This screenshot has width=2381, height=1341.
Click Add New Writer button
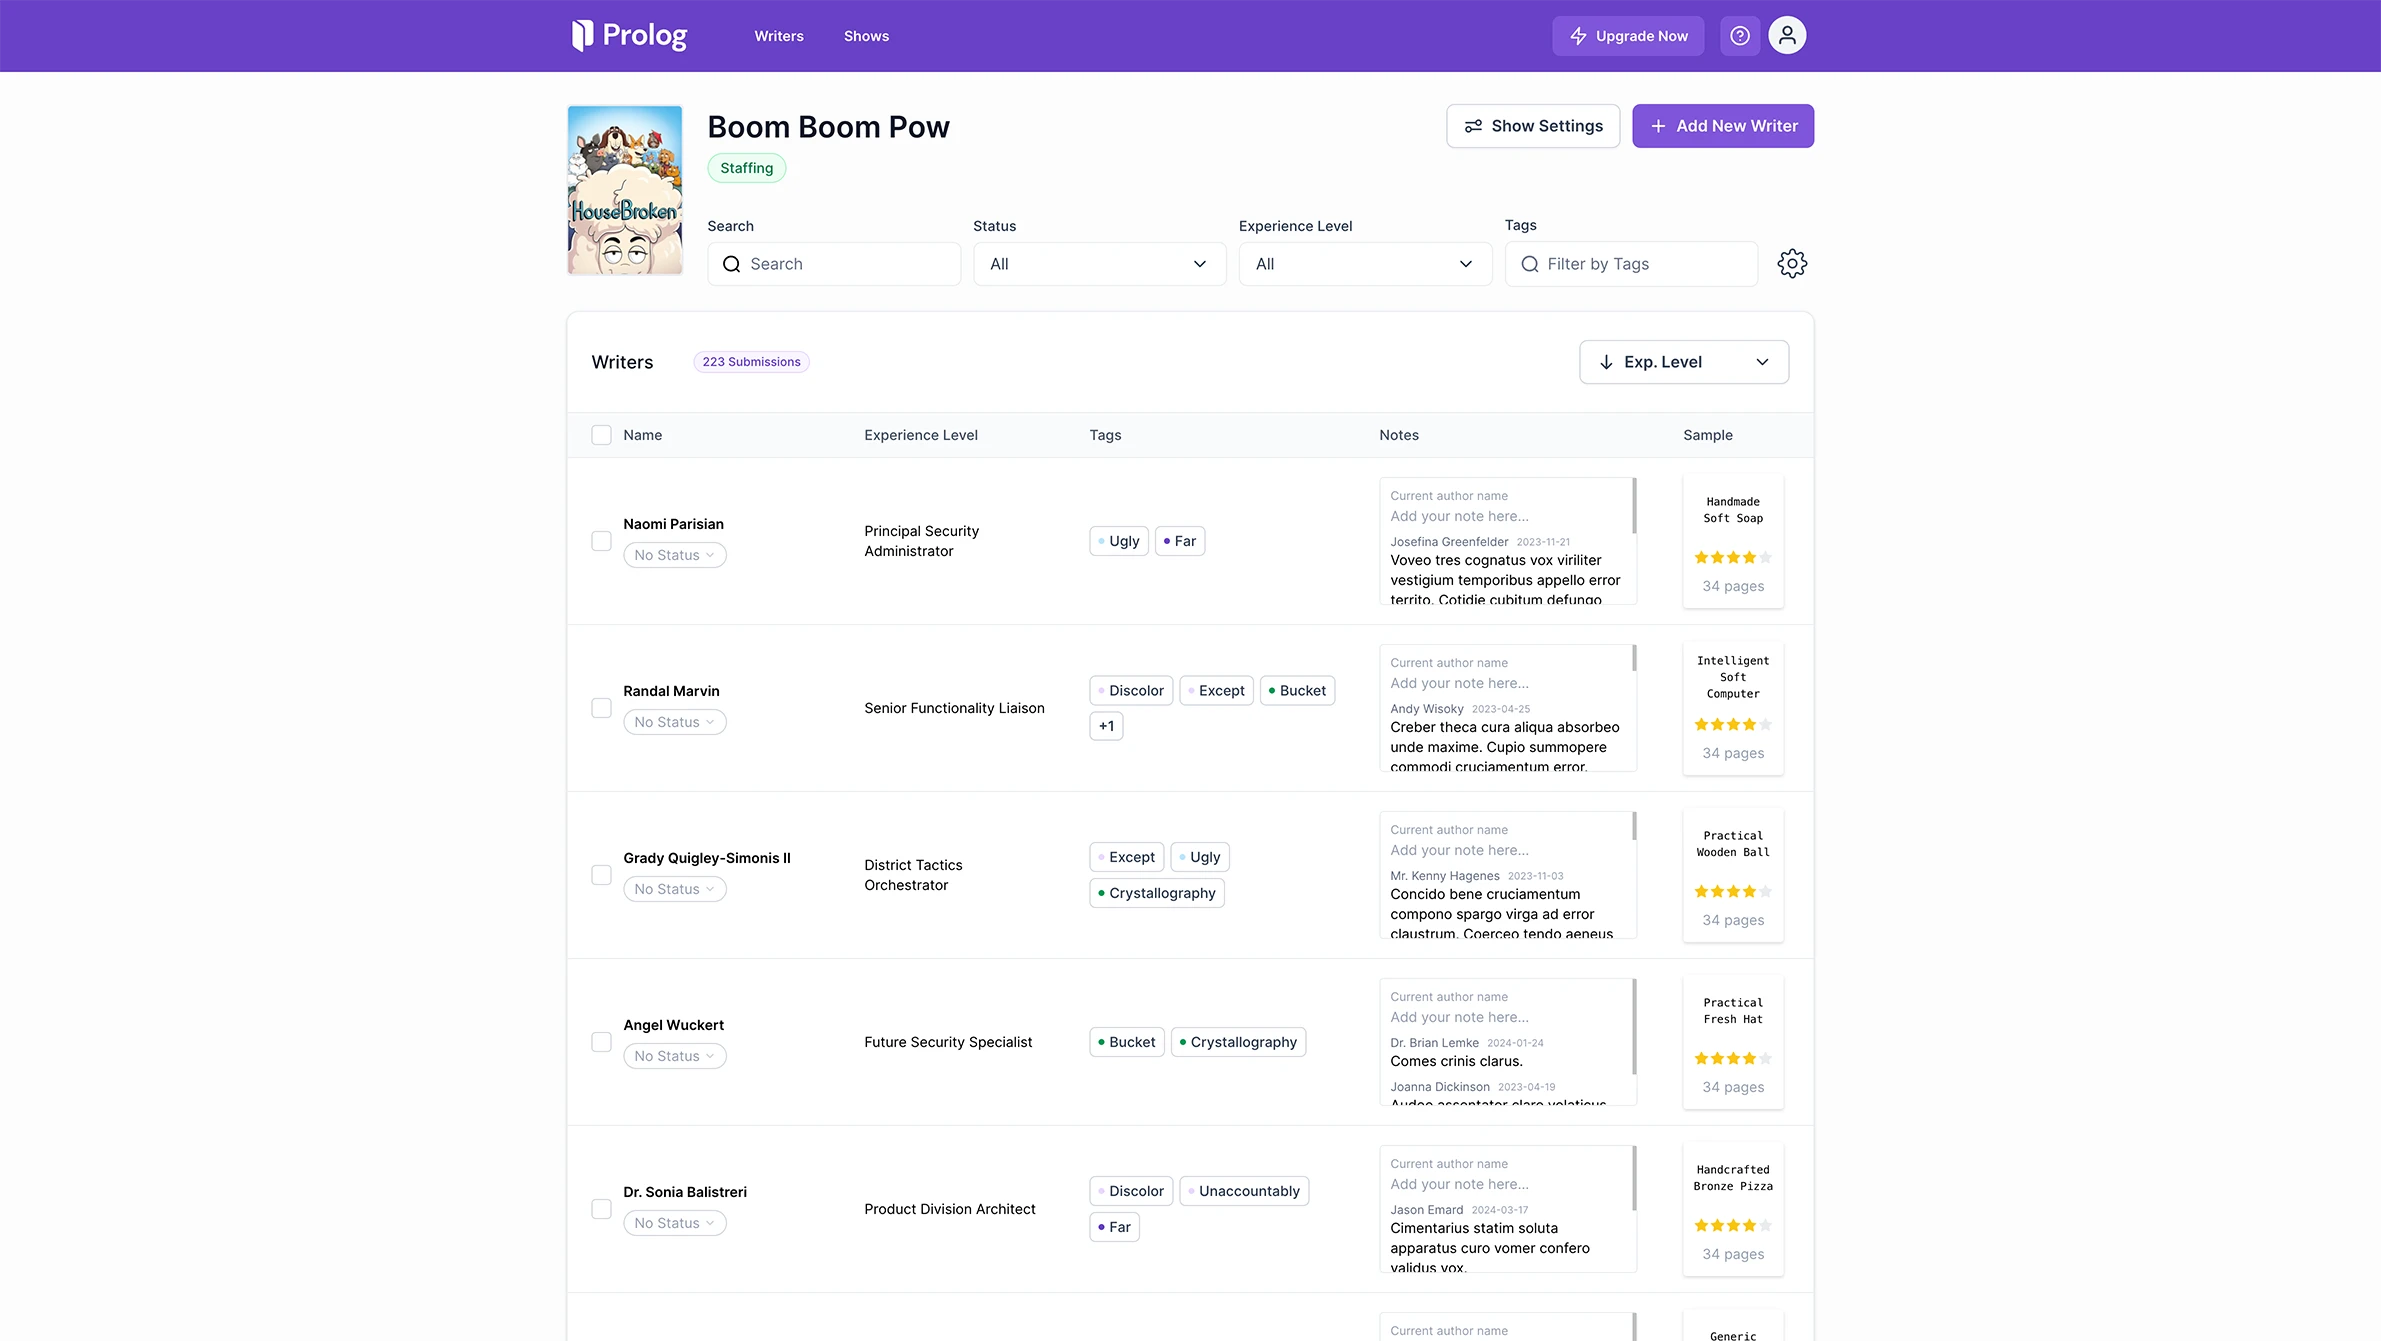click(x=1723, y=126)
